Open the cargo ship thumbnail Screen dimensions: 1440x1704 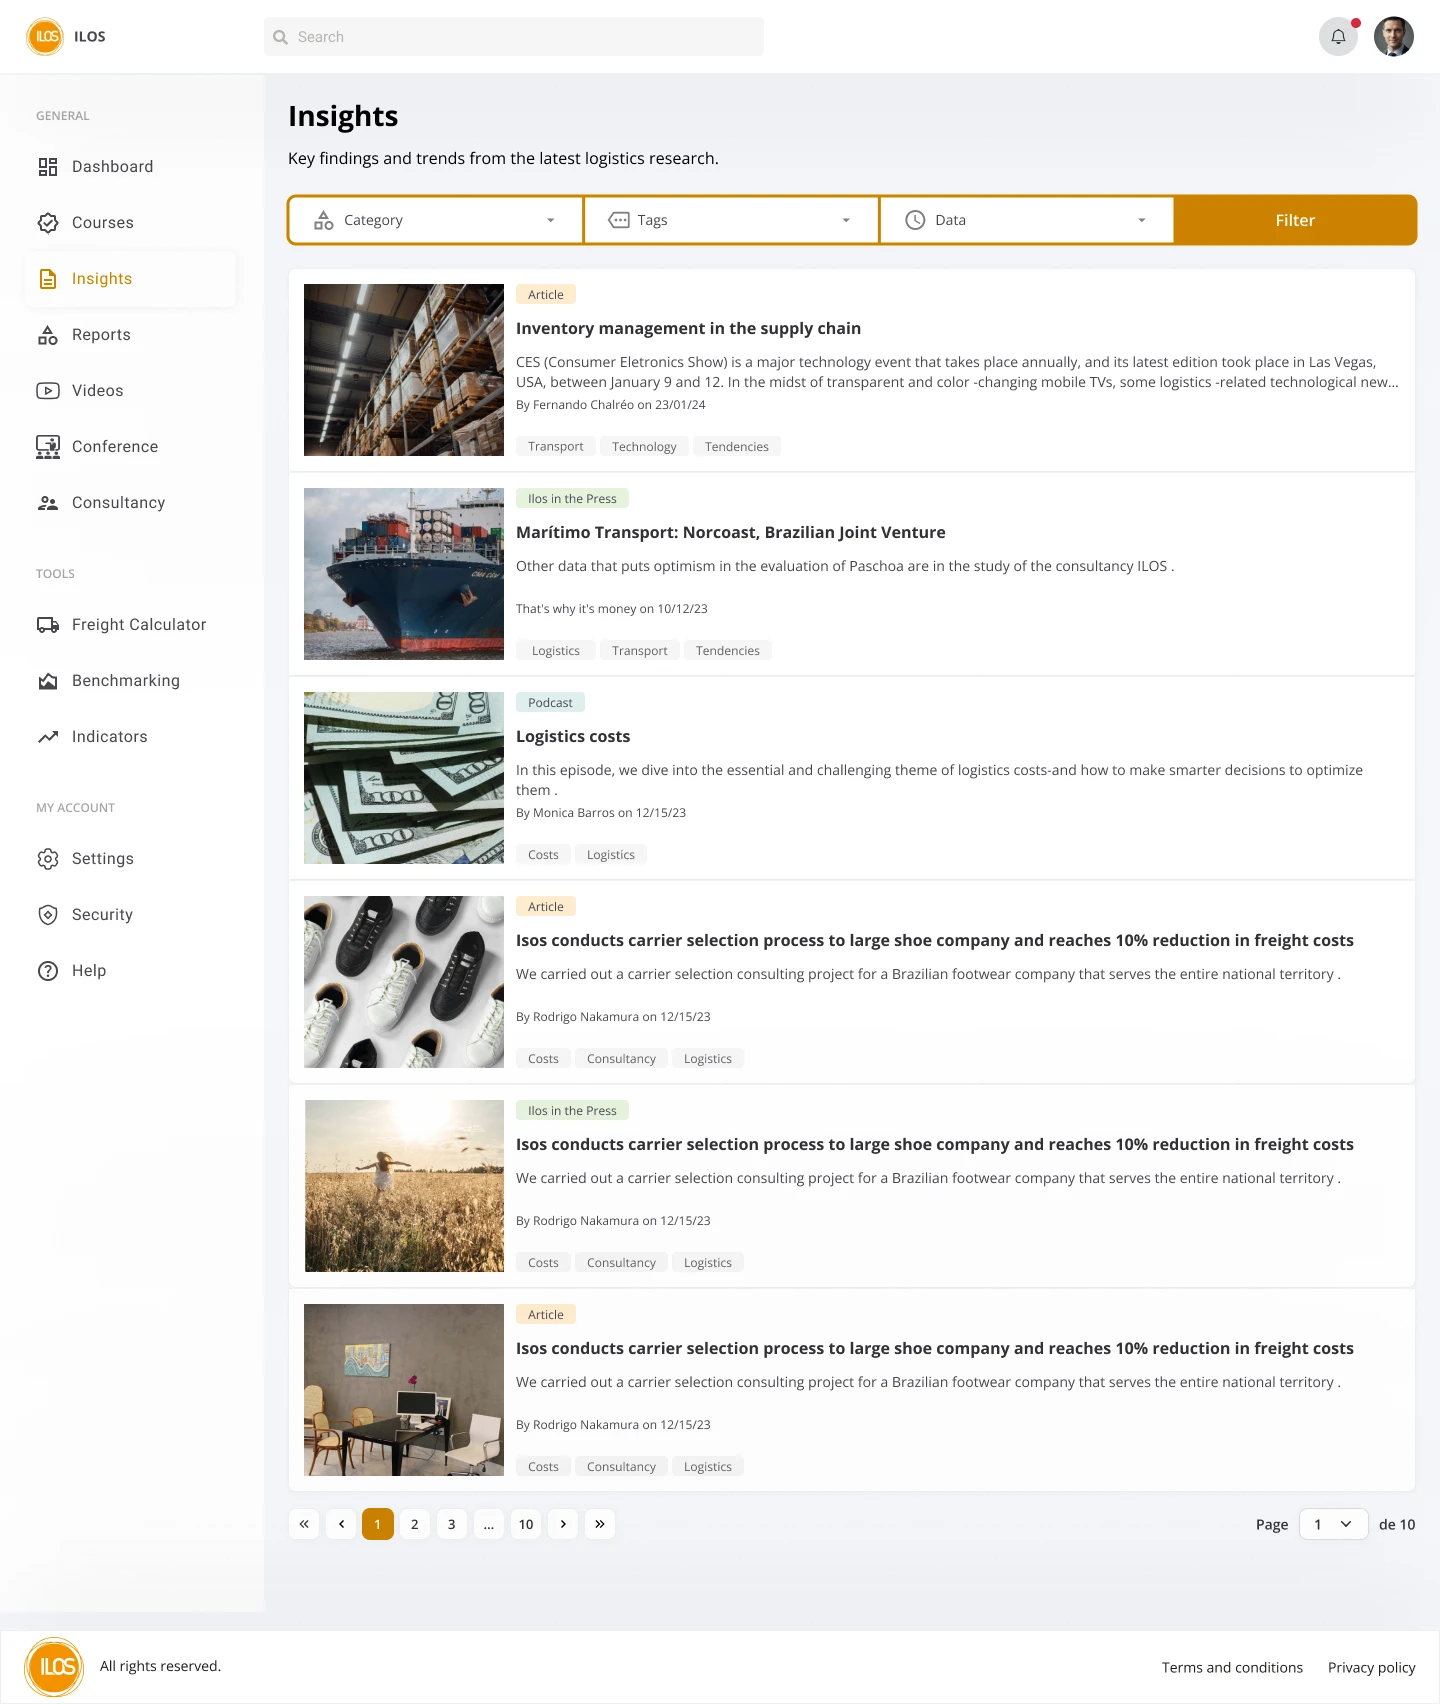[x=404, y=574]
